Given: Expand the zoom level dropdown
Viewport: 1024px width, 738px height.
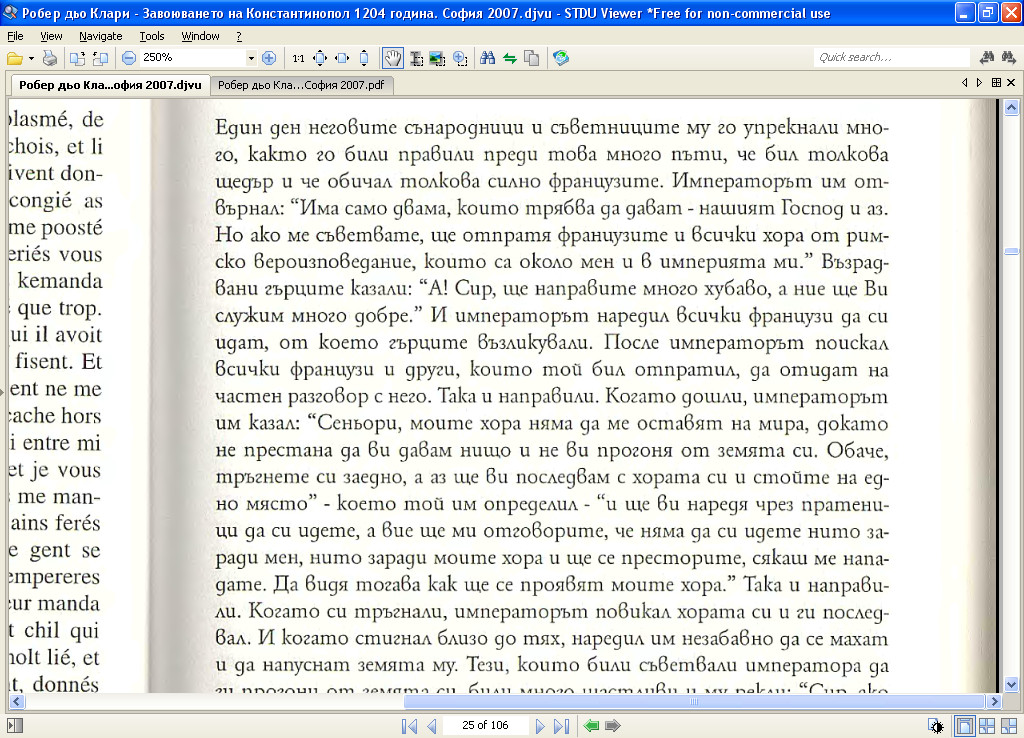Looking at the screenshot, I should [x=251, y=58].
